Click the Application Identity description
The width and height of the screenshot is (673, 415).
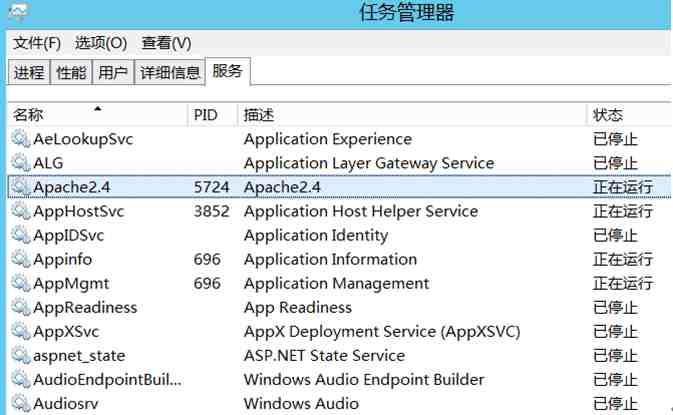(x=316, y=235)
